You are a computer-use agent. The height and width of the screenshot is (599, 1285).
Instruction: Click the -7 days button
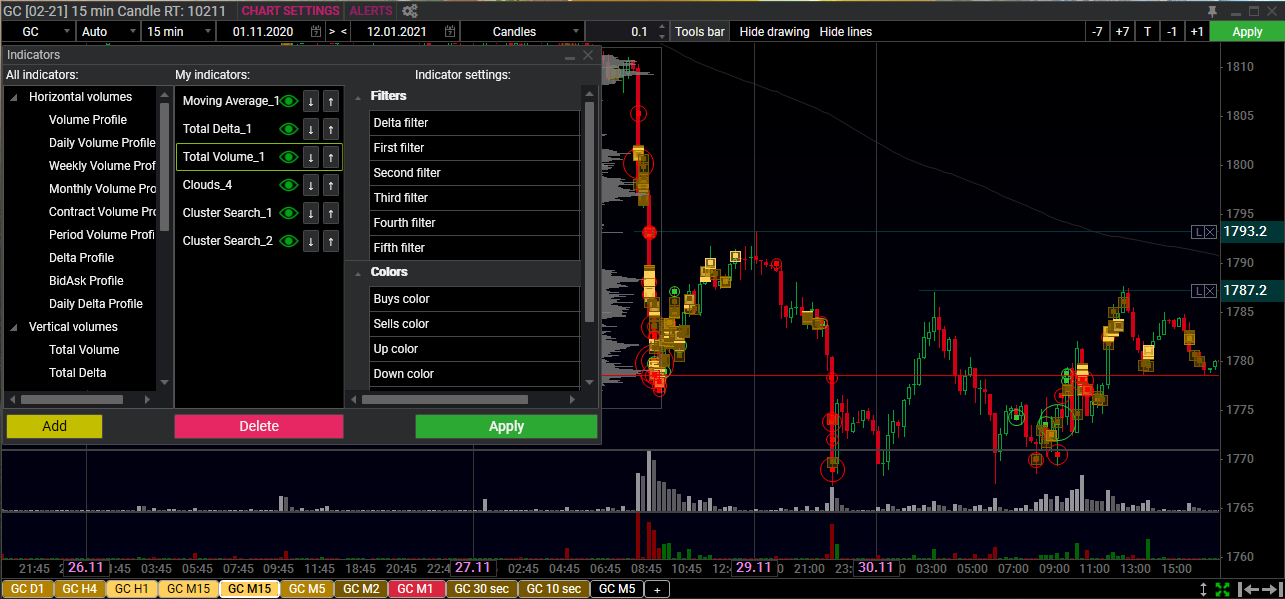(x=1097, y=31)
